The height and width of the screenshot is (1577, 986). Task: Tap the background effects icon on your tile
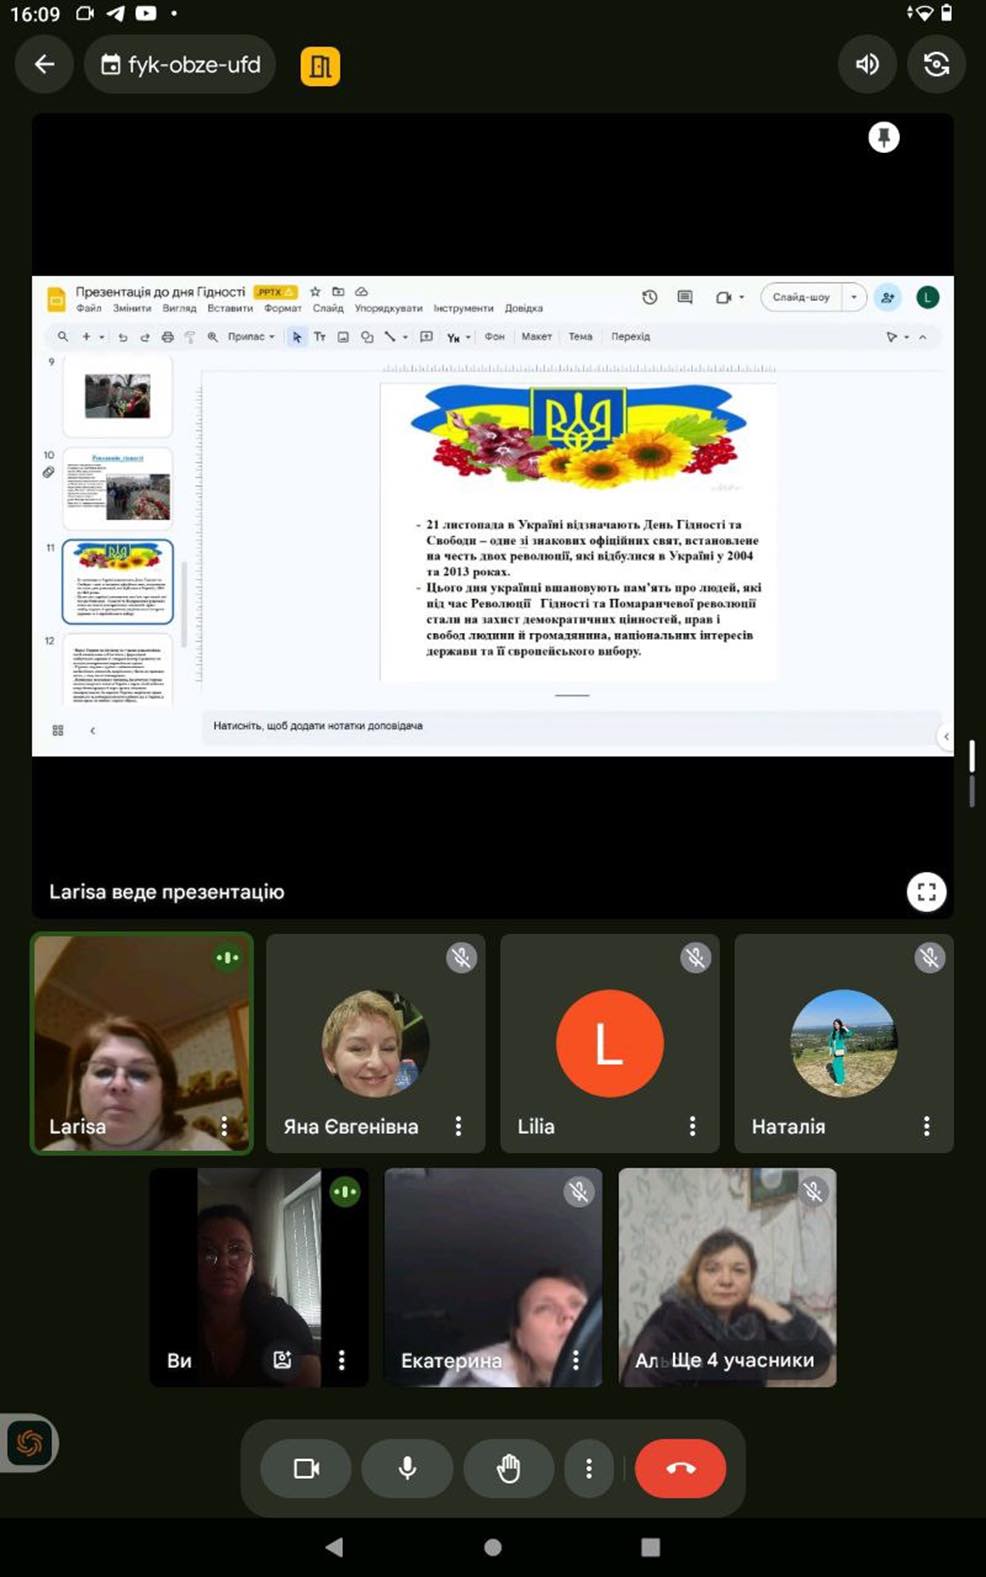[x=283, y=1360]
